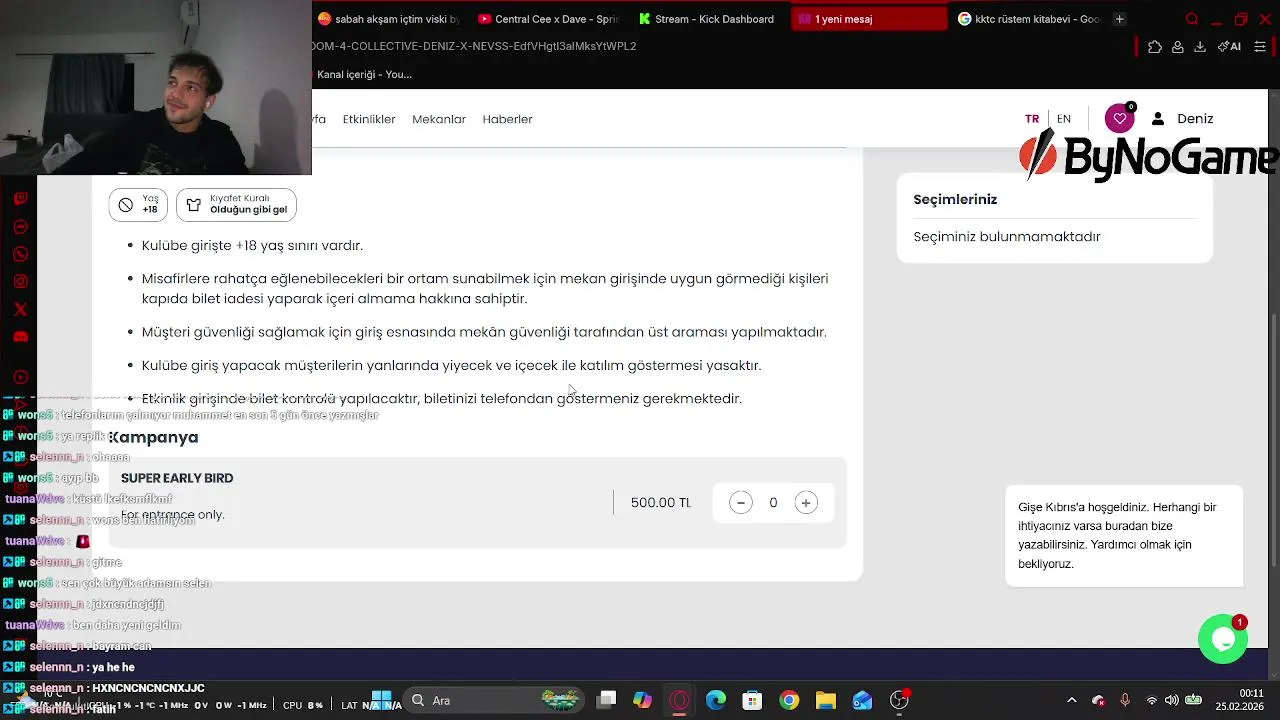The image size is (1280, 720).
Task: Click the Yaş +18 info badge
Action: click(138, 205)
